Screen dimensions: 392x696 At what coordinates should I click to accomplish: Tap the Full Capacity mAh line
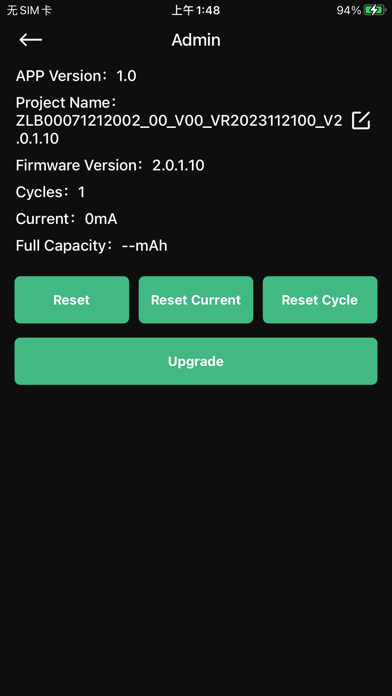91,245
